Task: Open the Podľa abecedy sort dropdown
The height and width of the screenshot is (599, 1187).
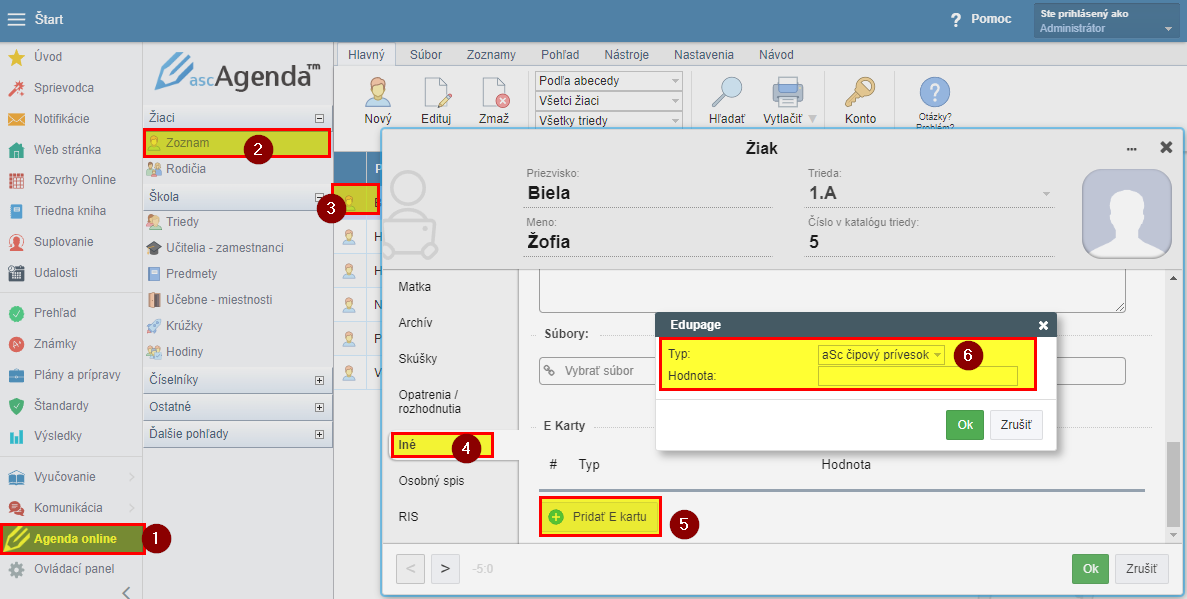Action: click(x=609, y=81)
